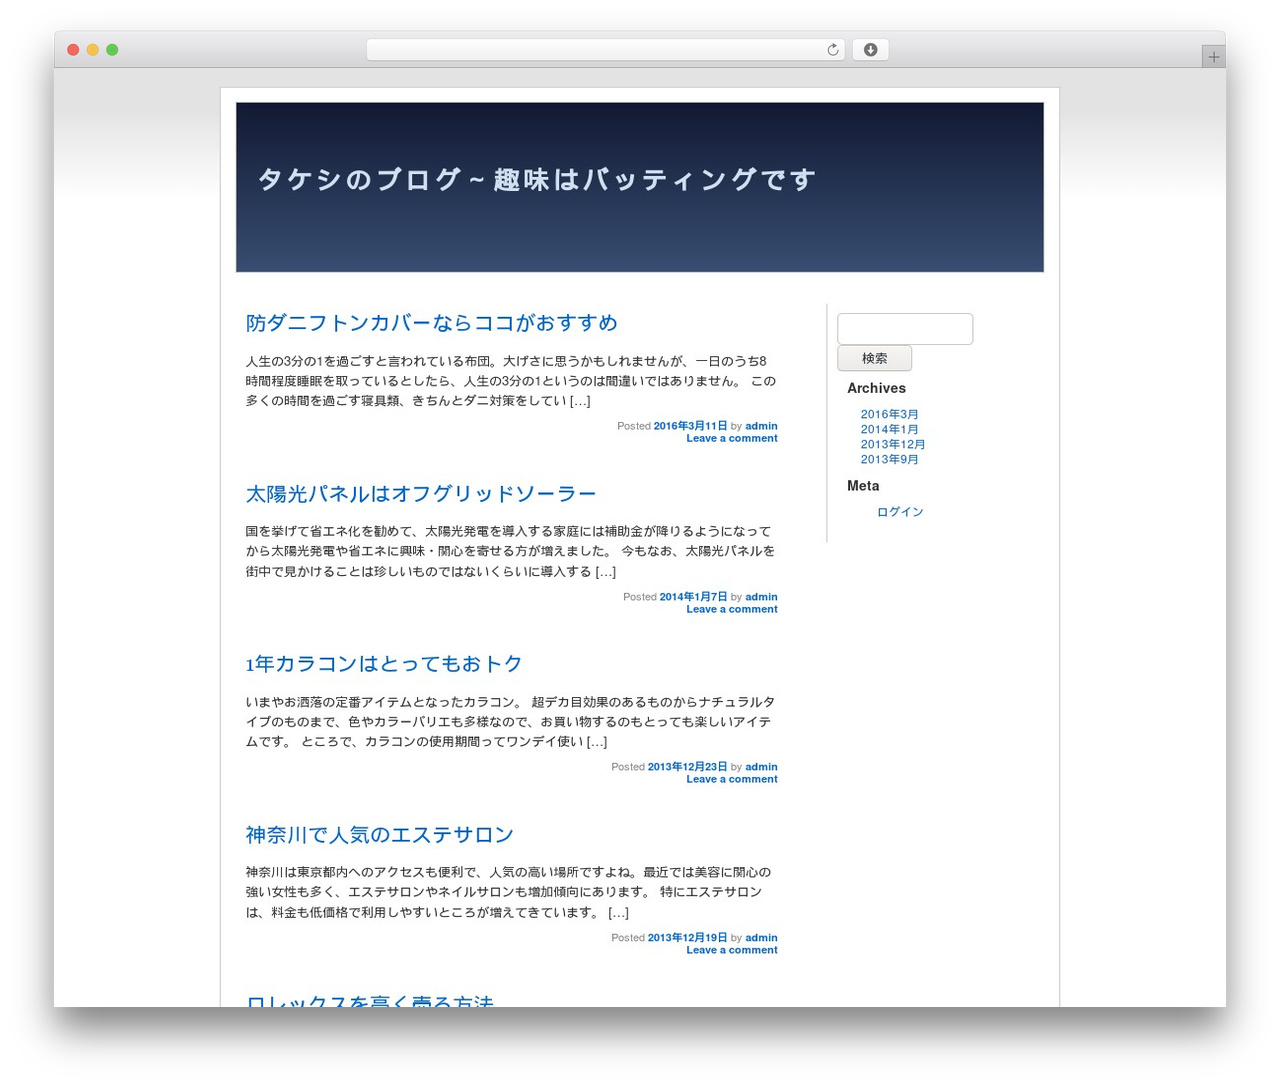Open the browser downloads icon
1280x1084 pixels.
tap(870, 50)
